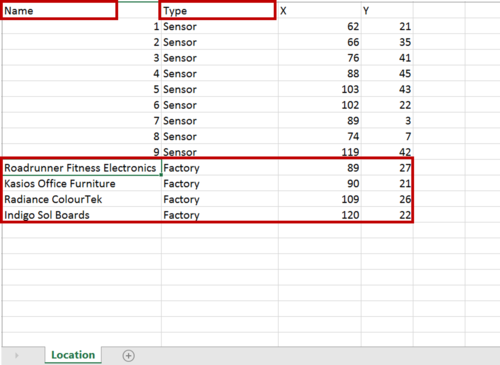
Task: Select the Name cell containing 1
Action: (x=82, y=26)
